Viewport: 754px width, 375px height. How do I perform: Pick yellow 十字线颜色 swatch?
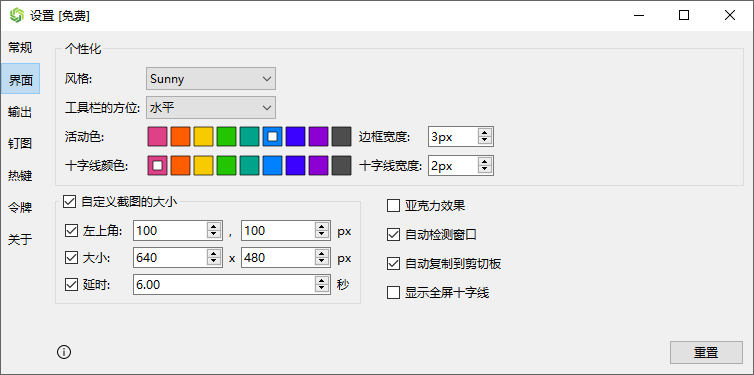(203, 166)
